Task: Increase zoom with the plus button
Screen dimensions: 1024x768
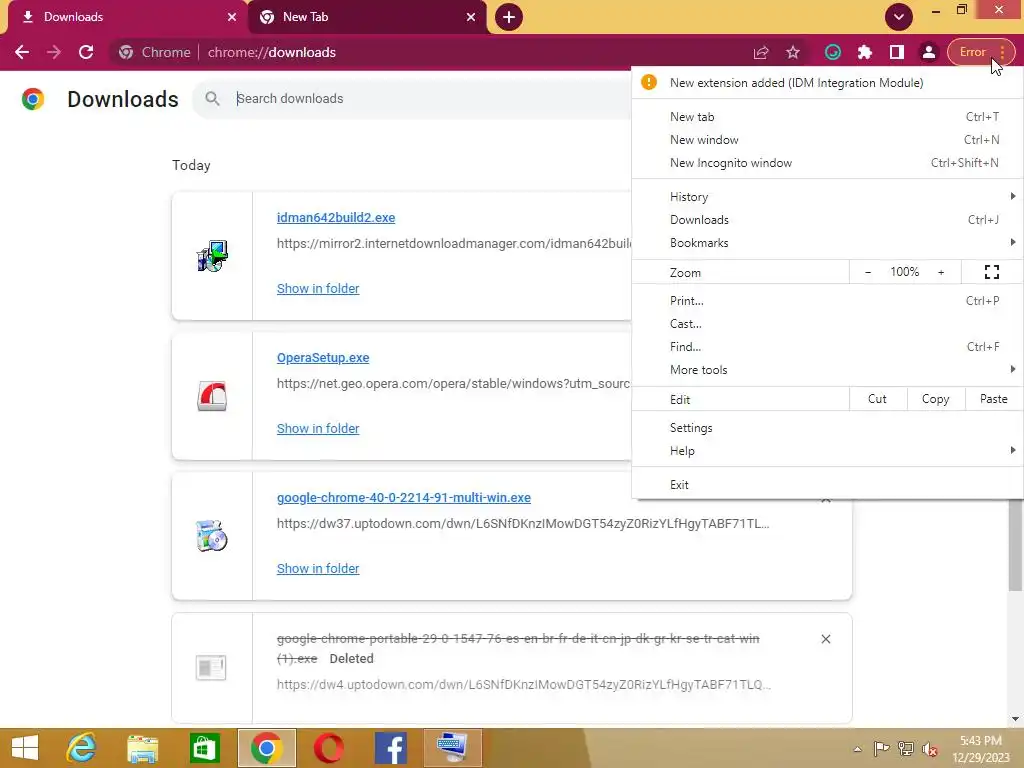Action: coord(941,272)
